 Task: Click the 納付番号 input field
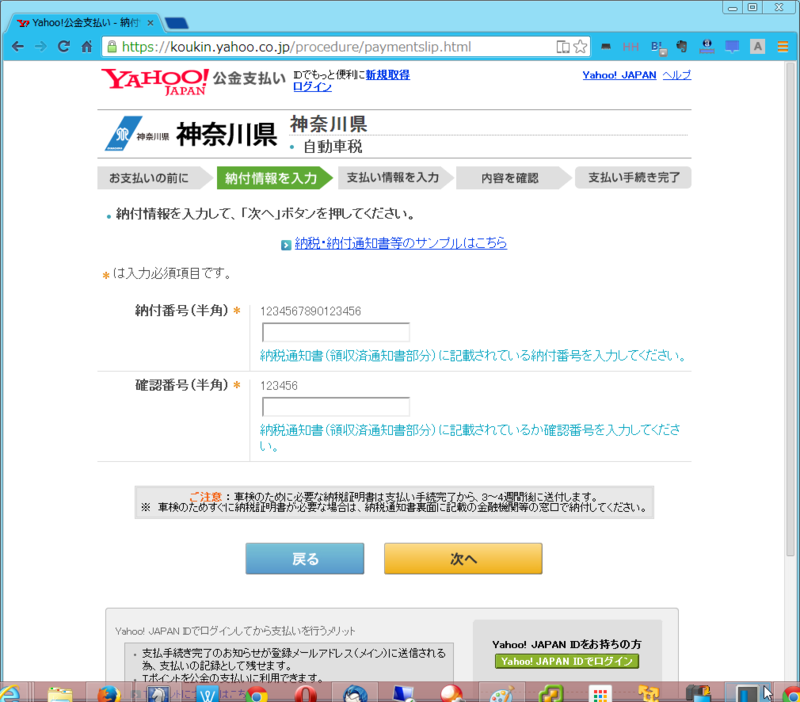coord(336,332)
